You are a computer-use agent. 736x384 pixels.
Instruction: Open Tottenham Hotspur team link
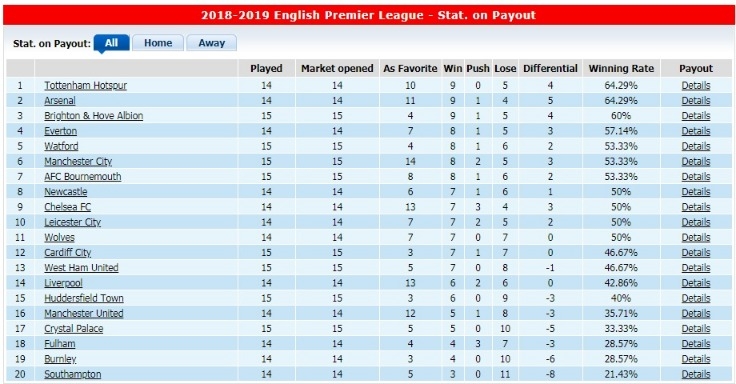click(x=85, y=85)
